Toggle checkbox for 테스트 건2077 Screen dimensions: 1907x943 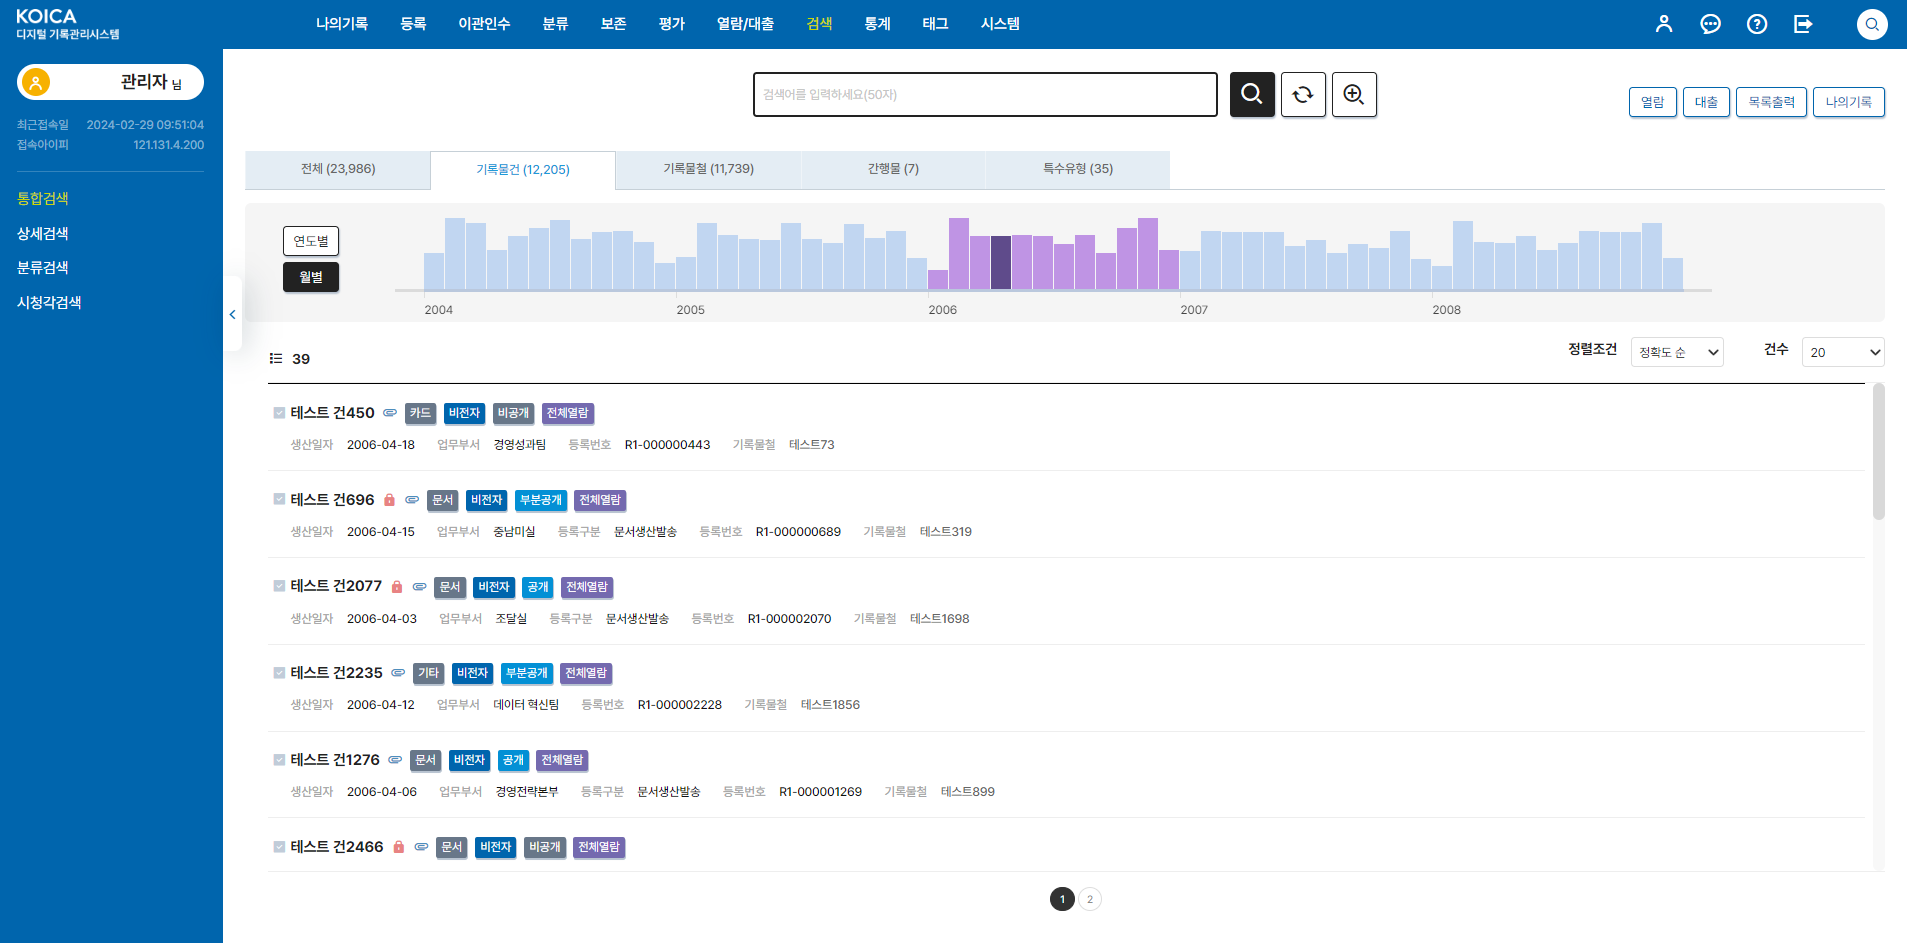(279, 586)
